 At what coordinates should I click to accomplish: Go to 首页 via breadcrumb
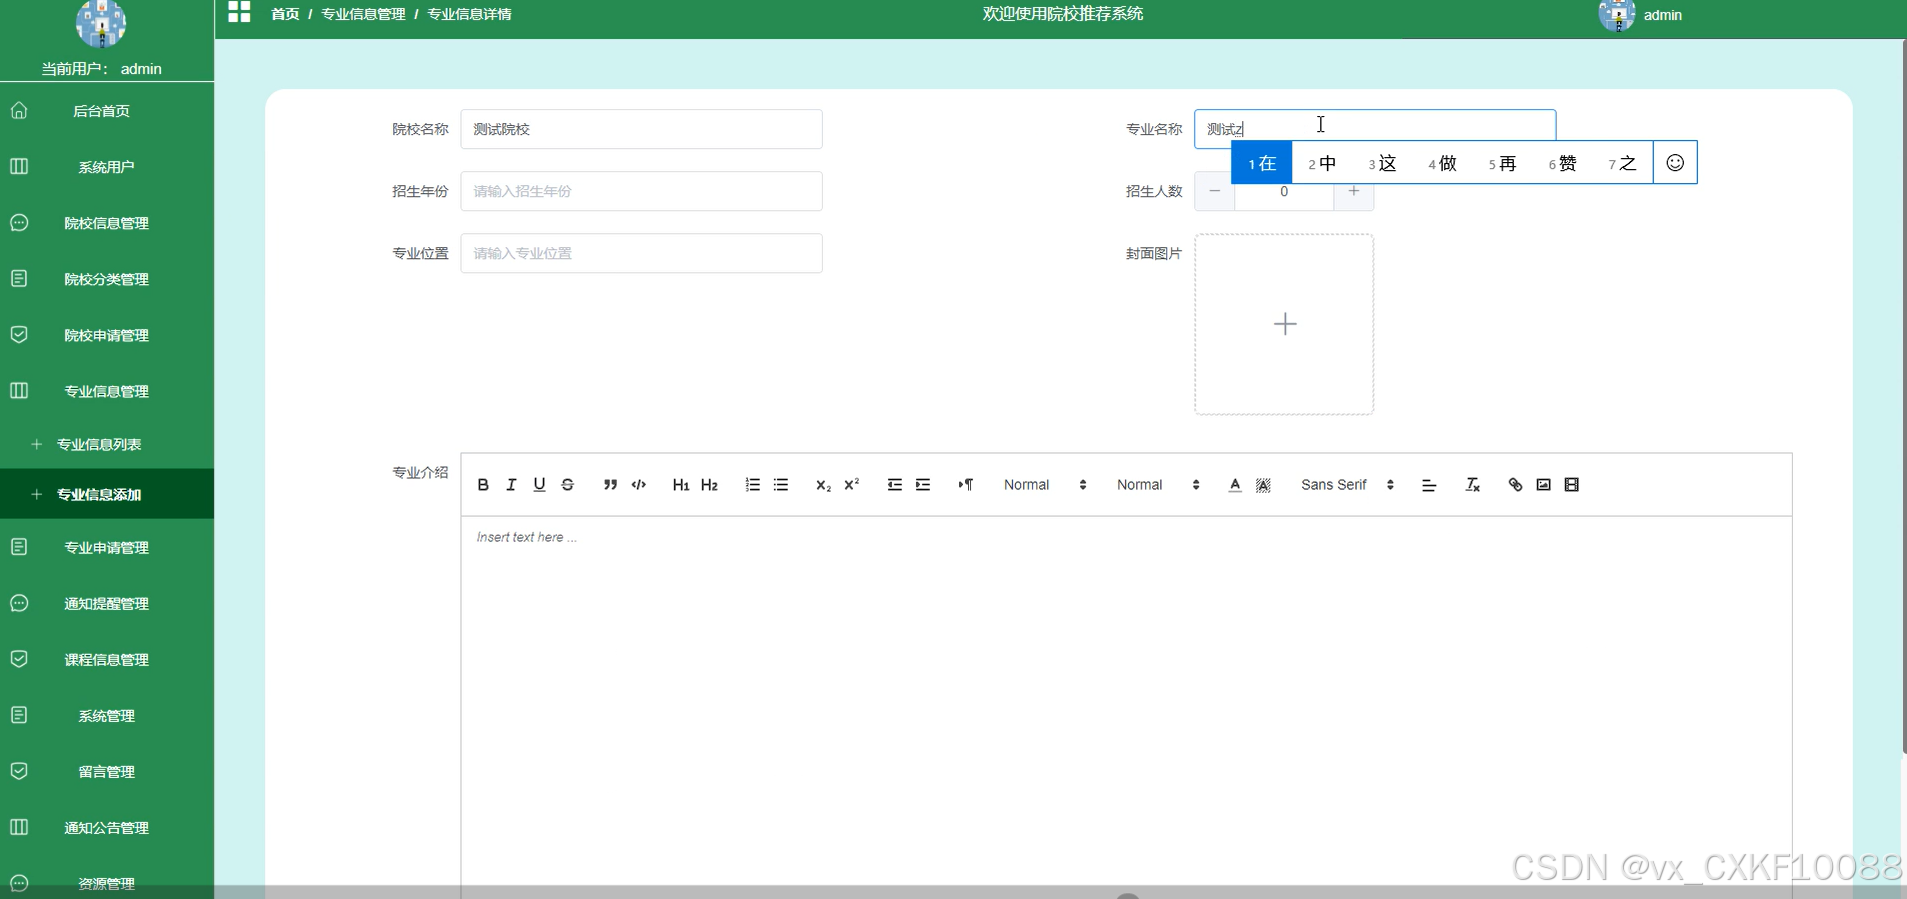pos(285,14)
